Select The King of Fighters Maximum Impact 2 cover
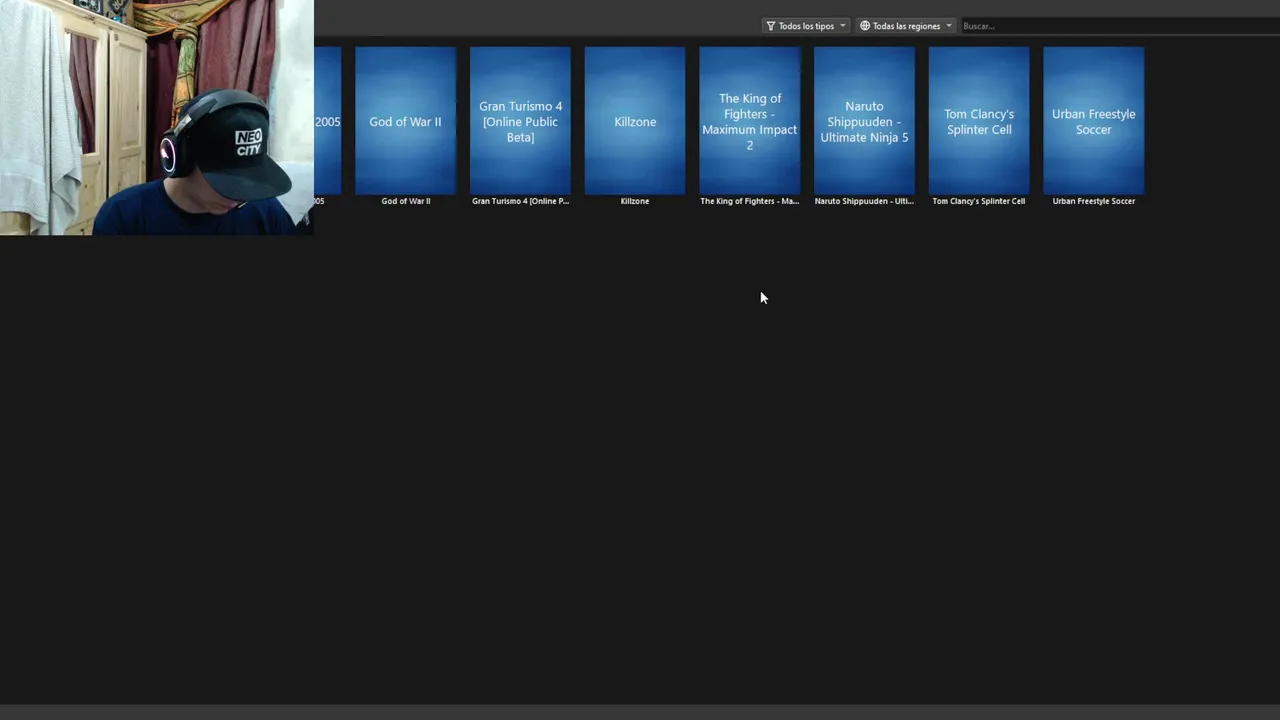This screenshot has width=1280, height=720. point(749,121)
